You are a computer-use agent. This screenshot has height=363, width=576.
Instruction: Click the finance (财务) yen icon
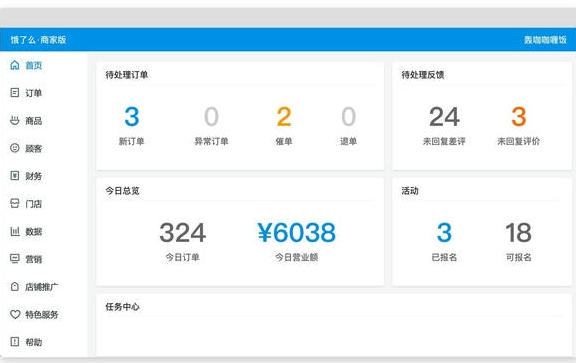[15, 176]
